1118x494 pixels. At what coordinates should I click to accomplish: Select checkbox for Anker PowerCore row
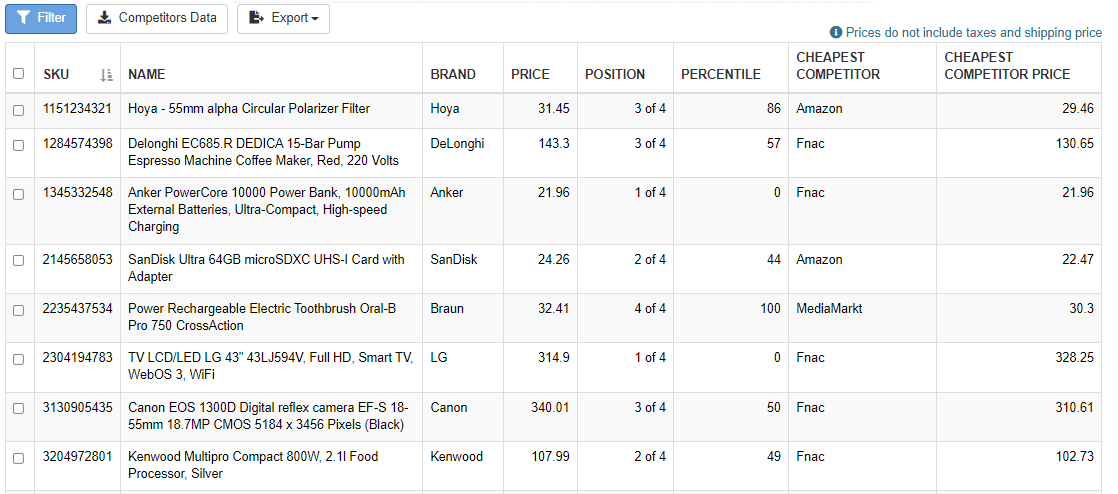[x=19, y=194]
